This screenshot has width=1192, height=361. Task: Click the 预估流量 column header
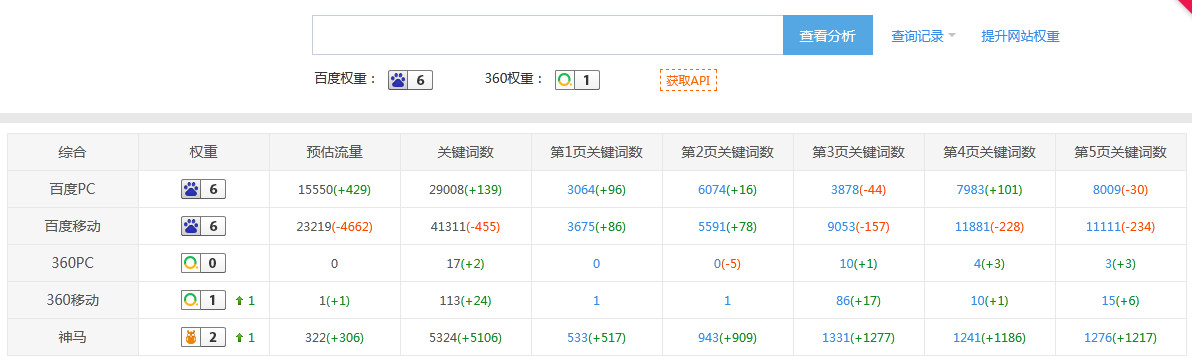[334, 152]
